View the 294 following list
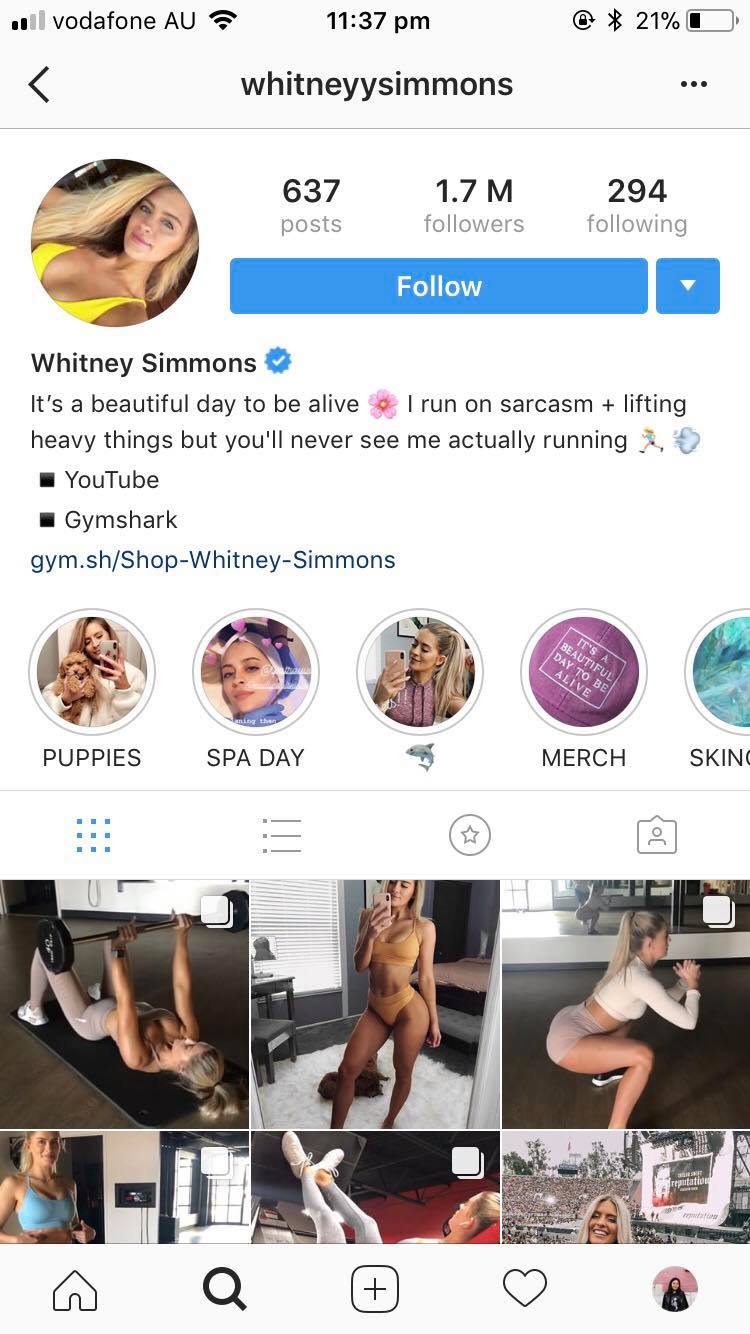This screenshot has width=750, height=1334. coord(637,206)
